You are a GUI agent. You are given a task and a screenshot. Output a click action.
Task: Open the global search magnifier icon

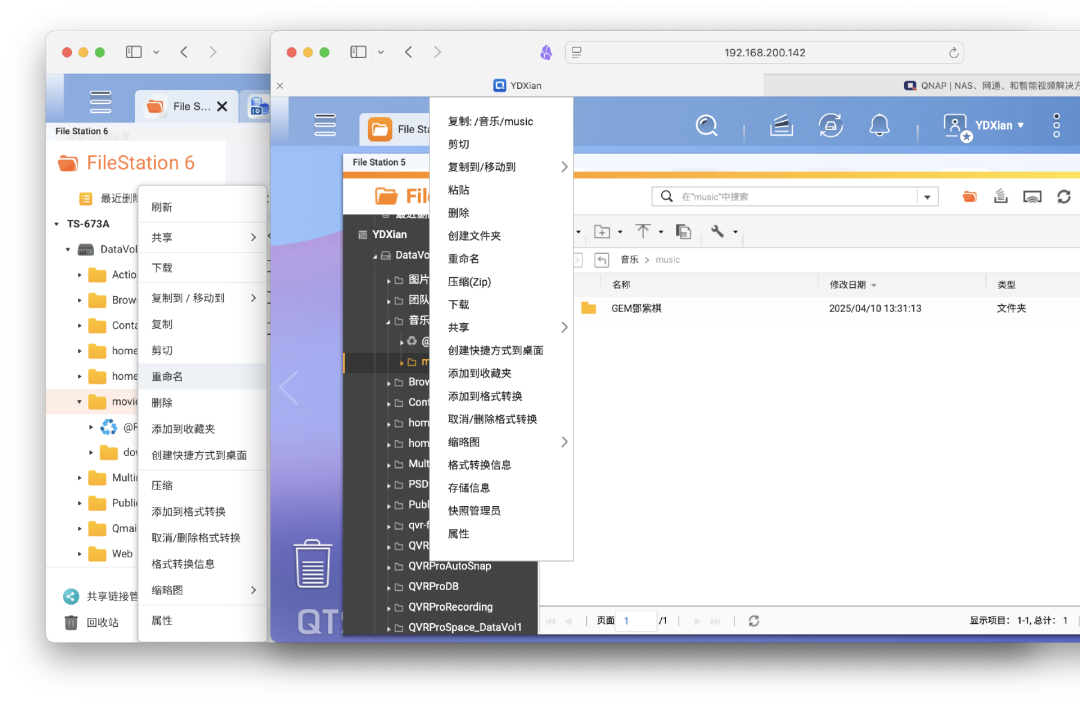(706, 126)
